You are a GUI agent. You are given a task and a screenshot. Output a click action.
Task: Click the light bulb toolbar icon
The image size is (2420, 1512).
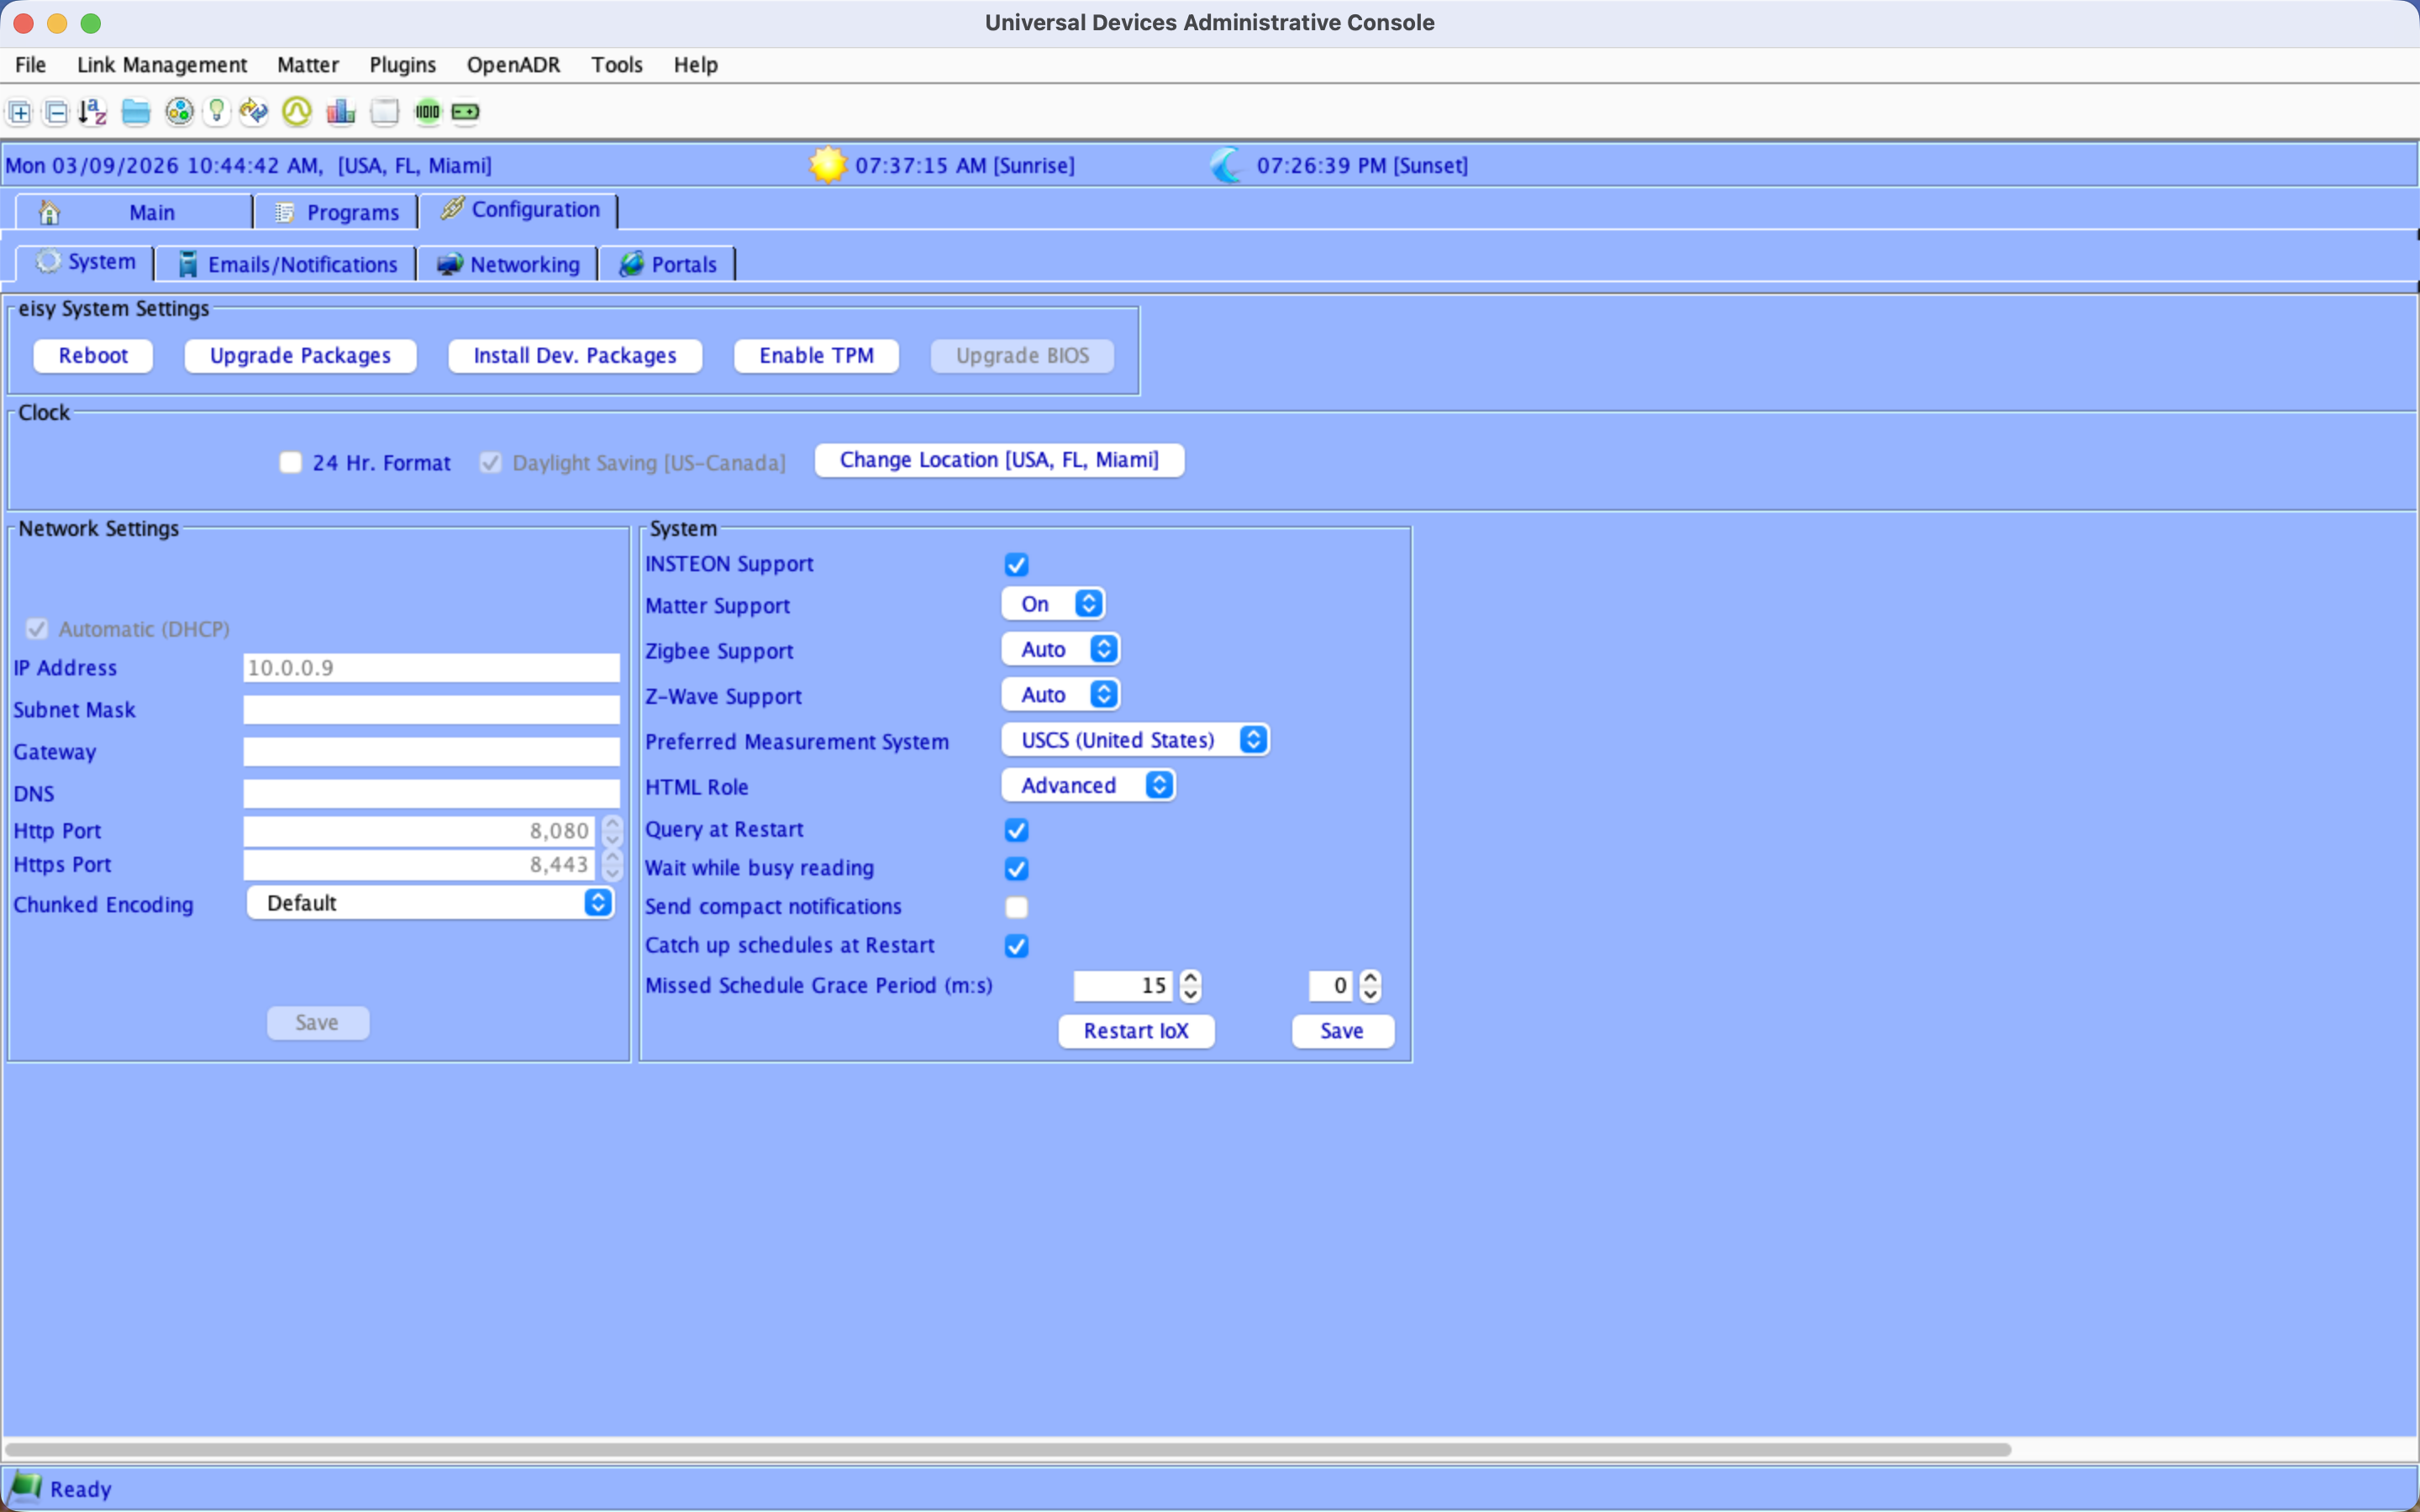point(216,112)
